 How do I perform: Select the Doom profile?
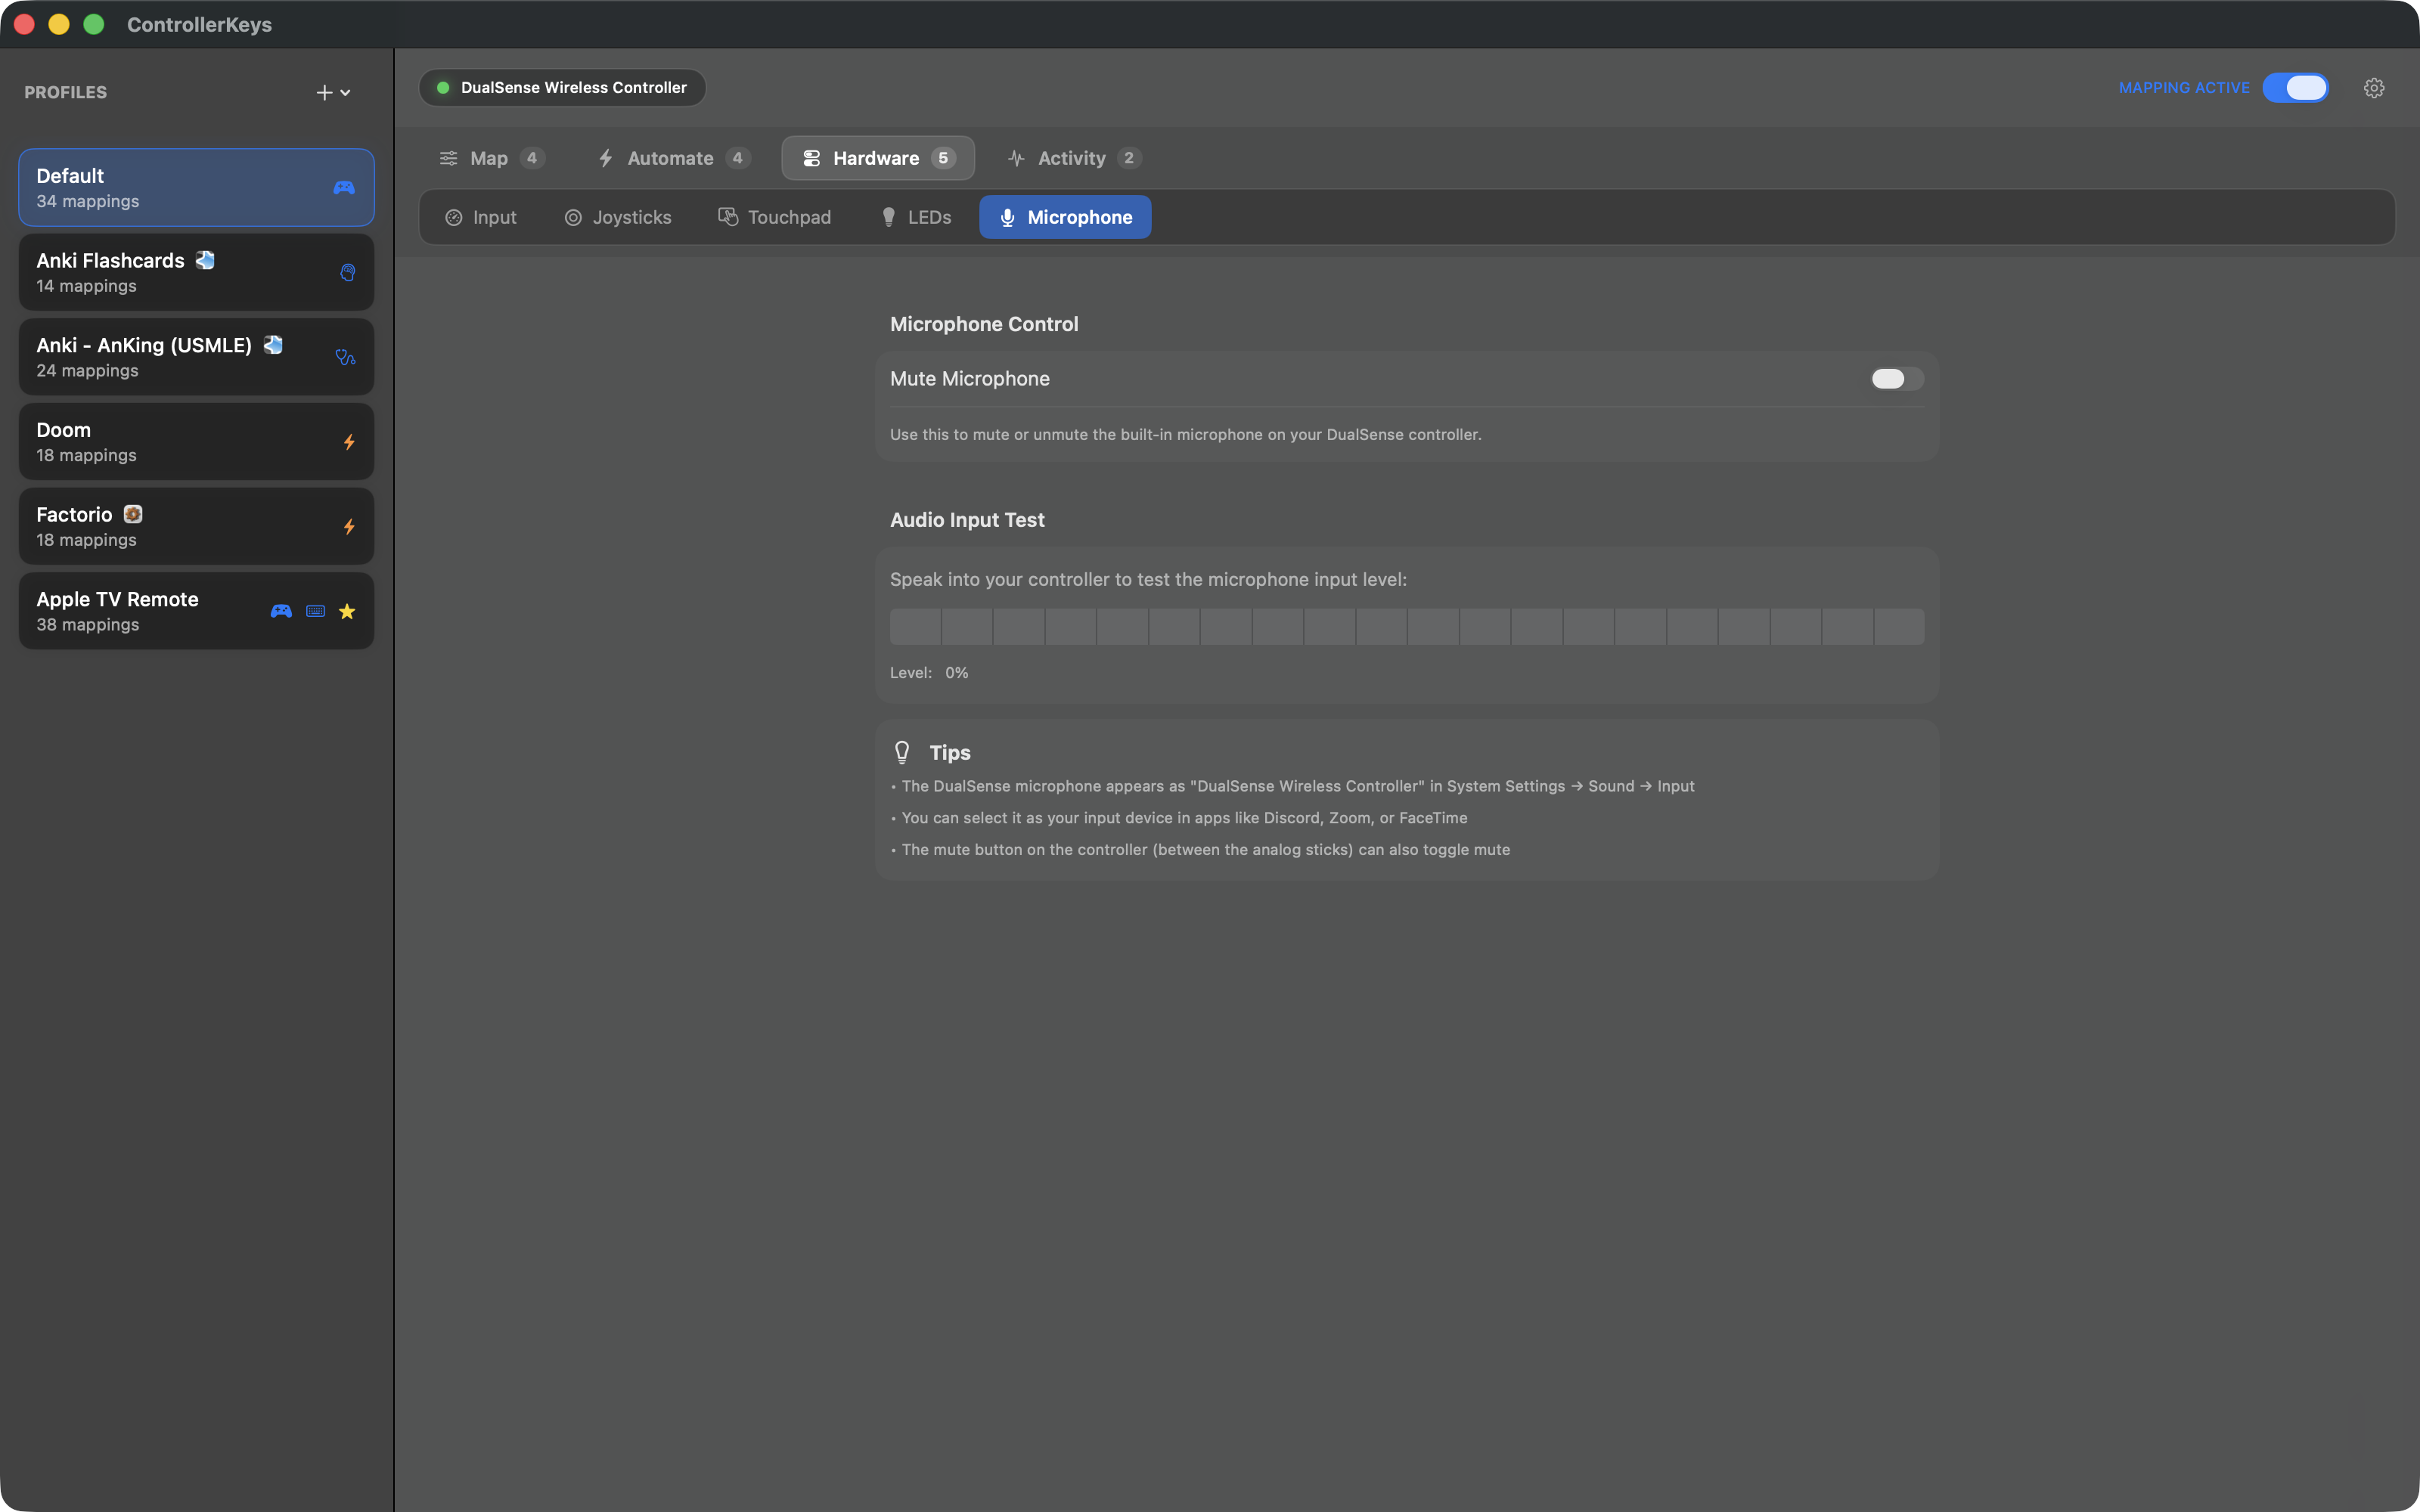pos(196,442)
